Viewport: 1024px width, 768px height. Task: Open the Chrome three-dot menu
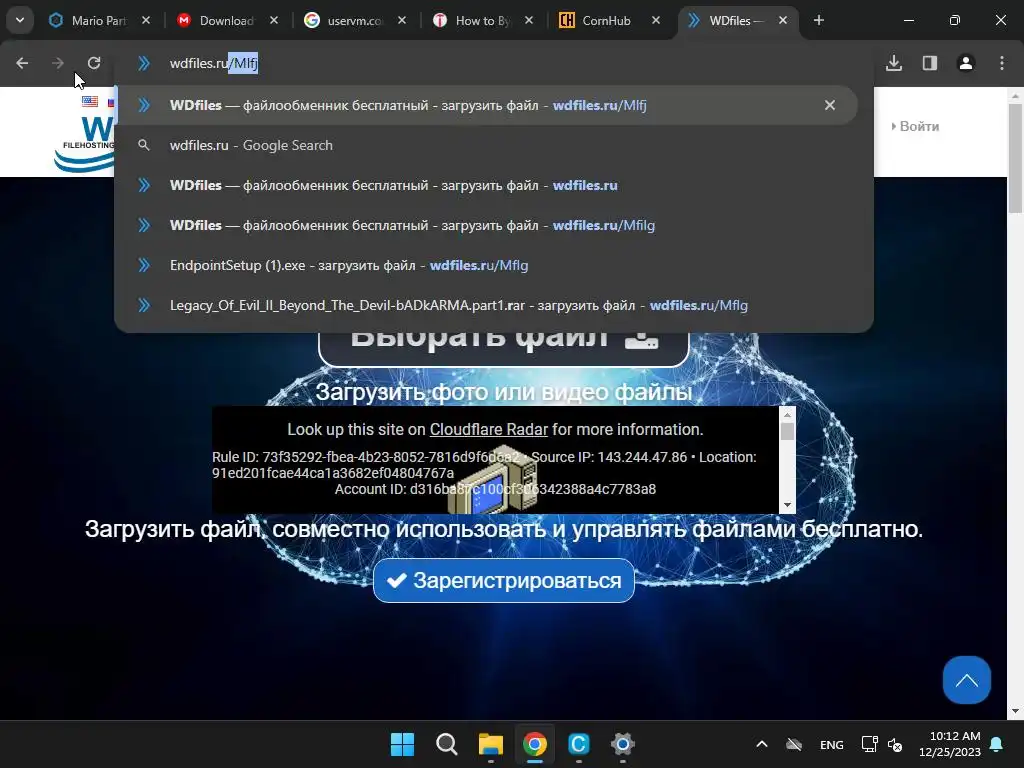tap(1002, 63)
